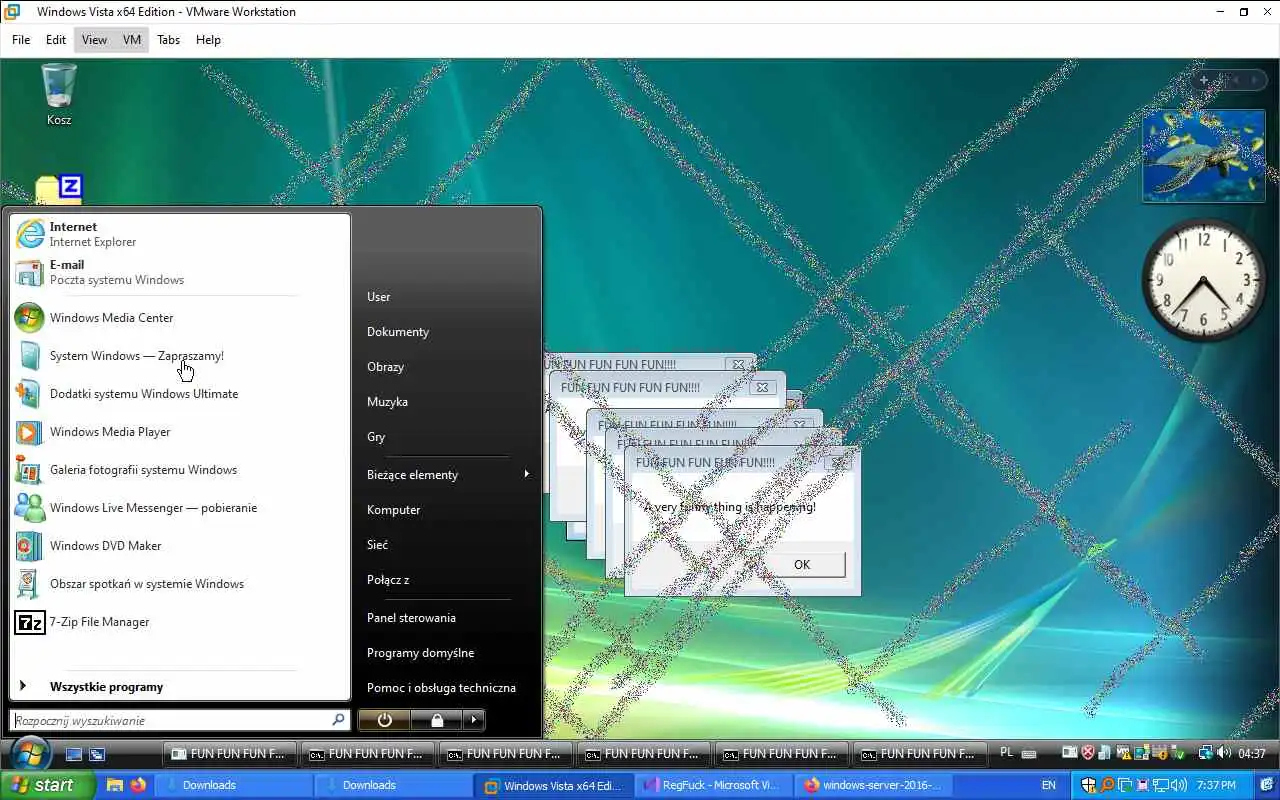Image resolution: width=1280 pixels, height=800 pixels.
Task: Open Obszar spotkań w systemie Windows
Action: click(180, 584)
